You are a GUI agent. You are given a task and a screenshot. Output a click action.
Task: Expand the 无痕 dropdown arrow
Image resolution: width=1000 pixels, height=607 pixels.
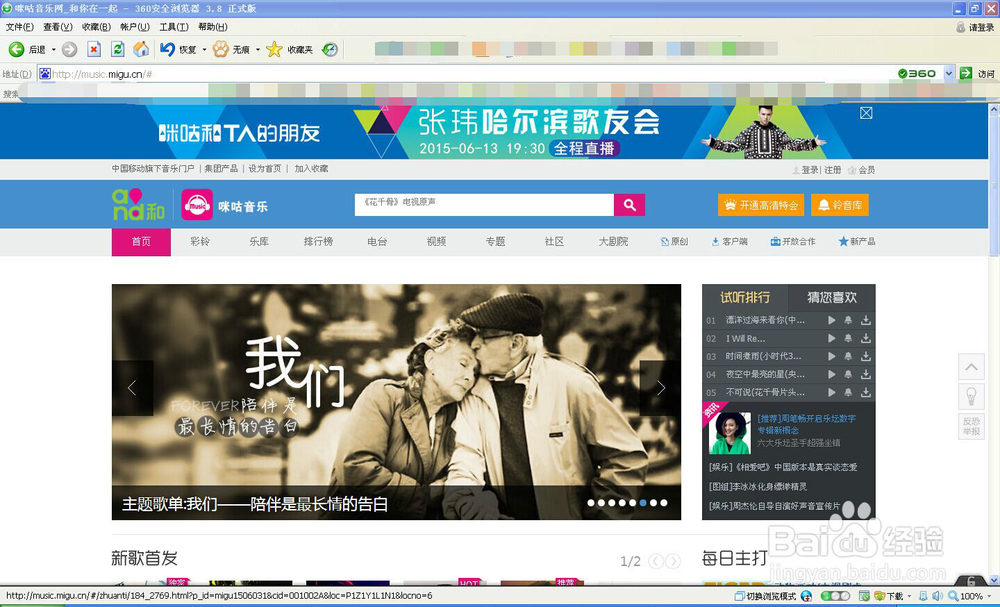click(258, 50)
